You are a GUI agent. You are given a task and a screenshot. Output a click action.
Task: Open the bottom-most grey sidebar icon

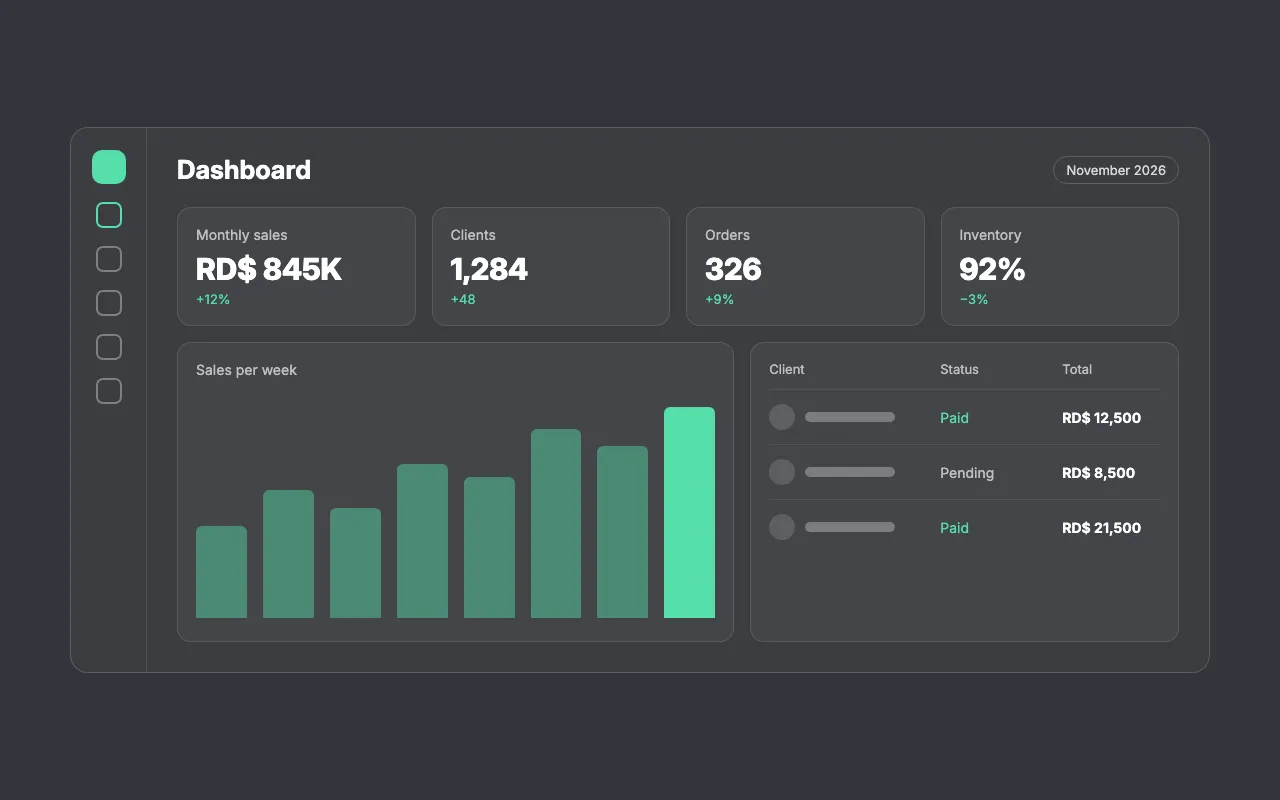pos(109,391)
